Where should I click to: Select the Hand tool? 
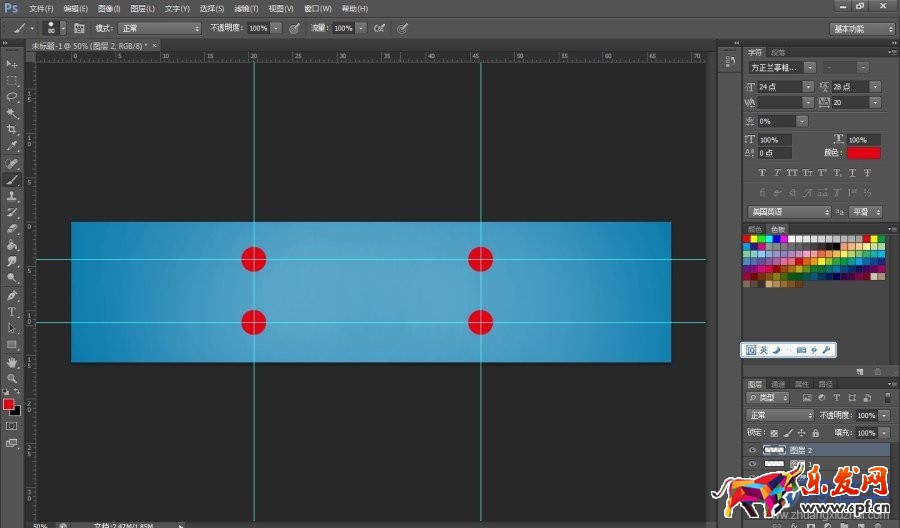[13, 362]
